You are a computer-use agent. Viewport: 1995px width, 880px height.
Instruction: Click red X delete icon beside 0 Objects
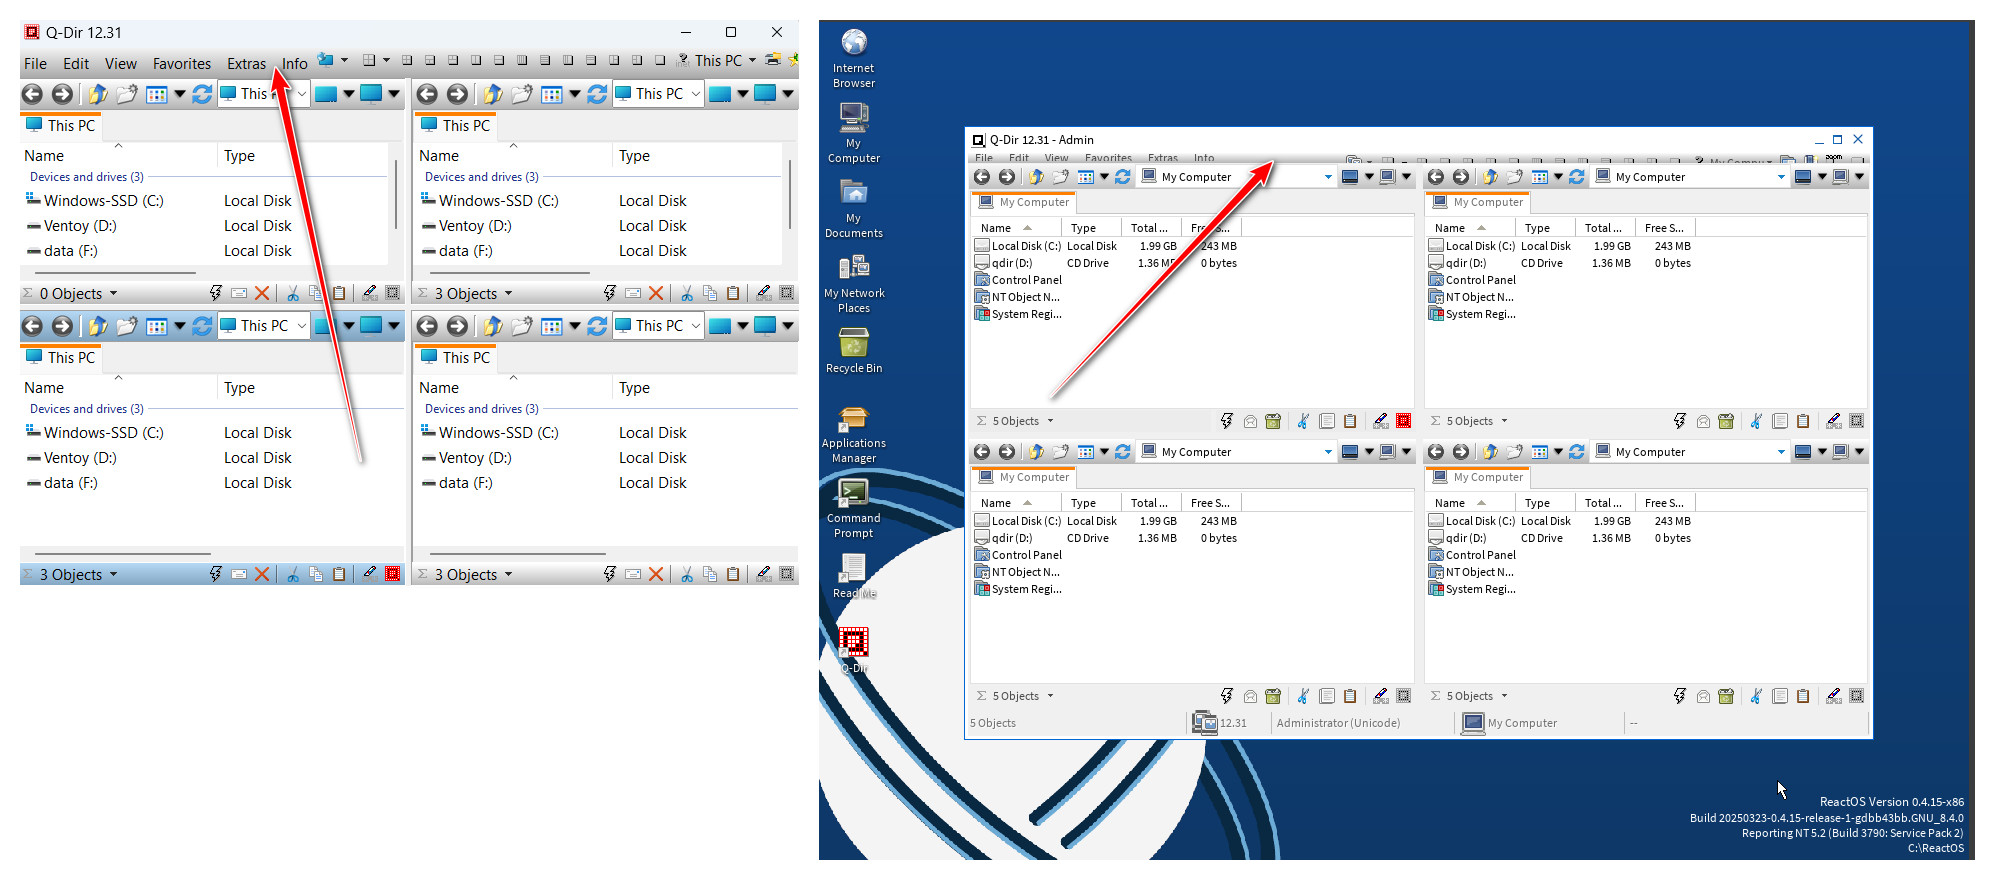point(262,293)
